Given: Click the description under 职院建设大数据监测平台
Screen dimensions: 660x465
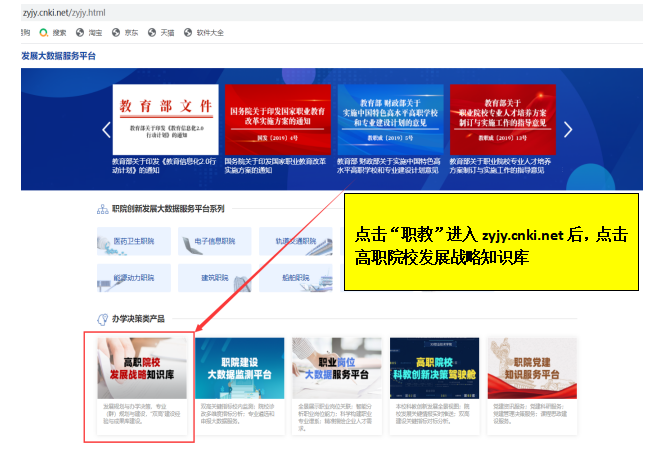Looking at the screenshot, I should pyautogui.click(x=238, y=414).
